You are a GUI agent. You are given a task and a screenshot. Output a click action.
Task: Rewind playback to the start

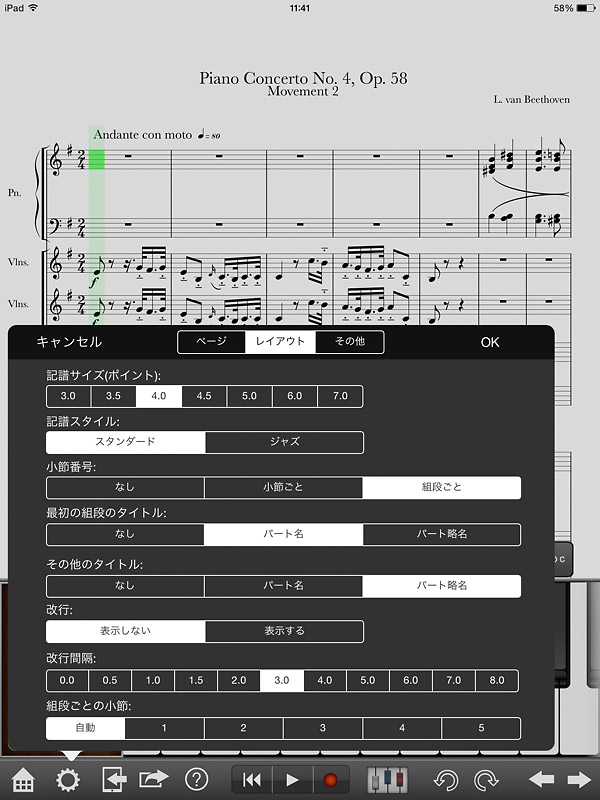253,780
